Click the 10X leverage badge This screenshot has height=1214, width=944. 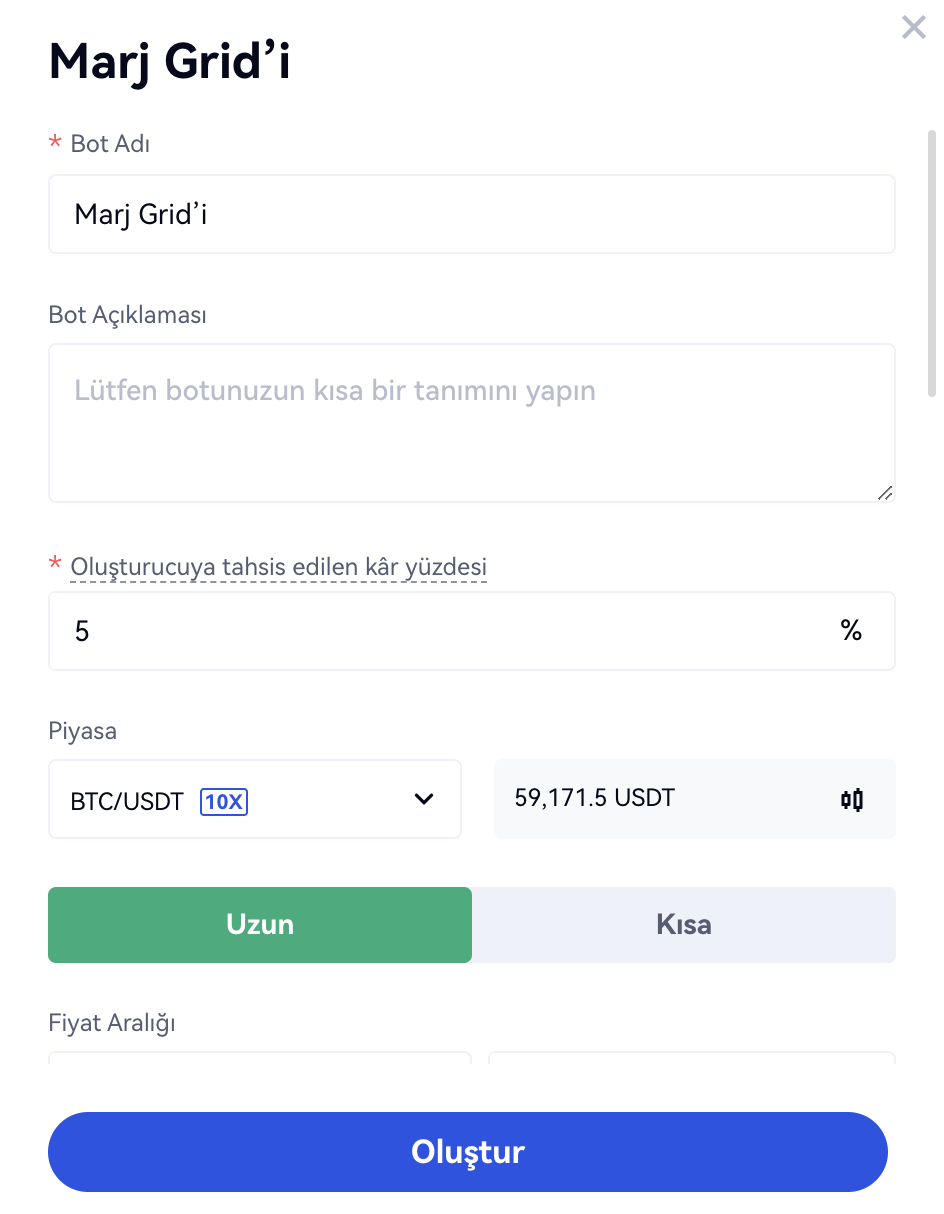click(x=224, y=801)
